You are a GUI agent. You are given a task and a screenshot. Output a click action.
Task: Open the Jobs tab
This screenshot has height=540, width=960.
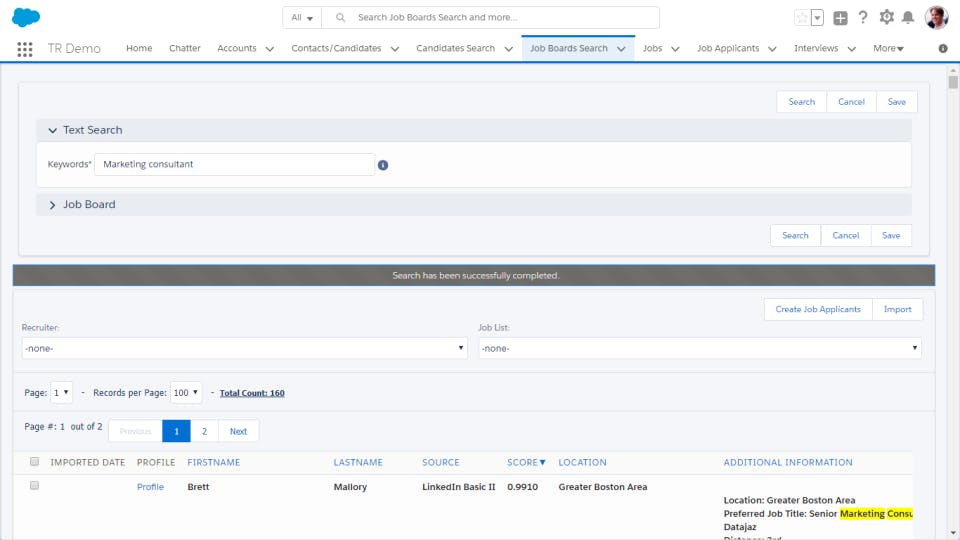point(652,48)
